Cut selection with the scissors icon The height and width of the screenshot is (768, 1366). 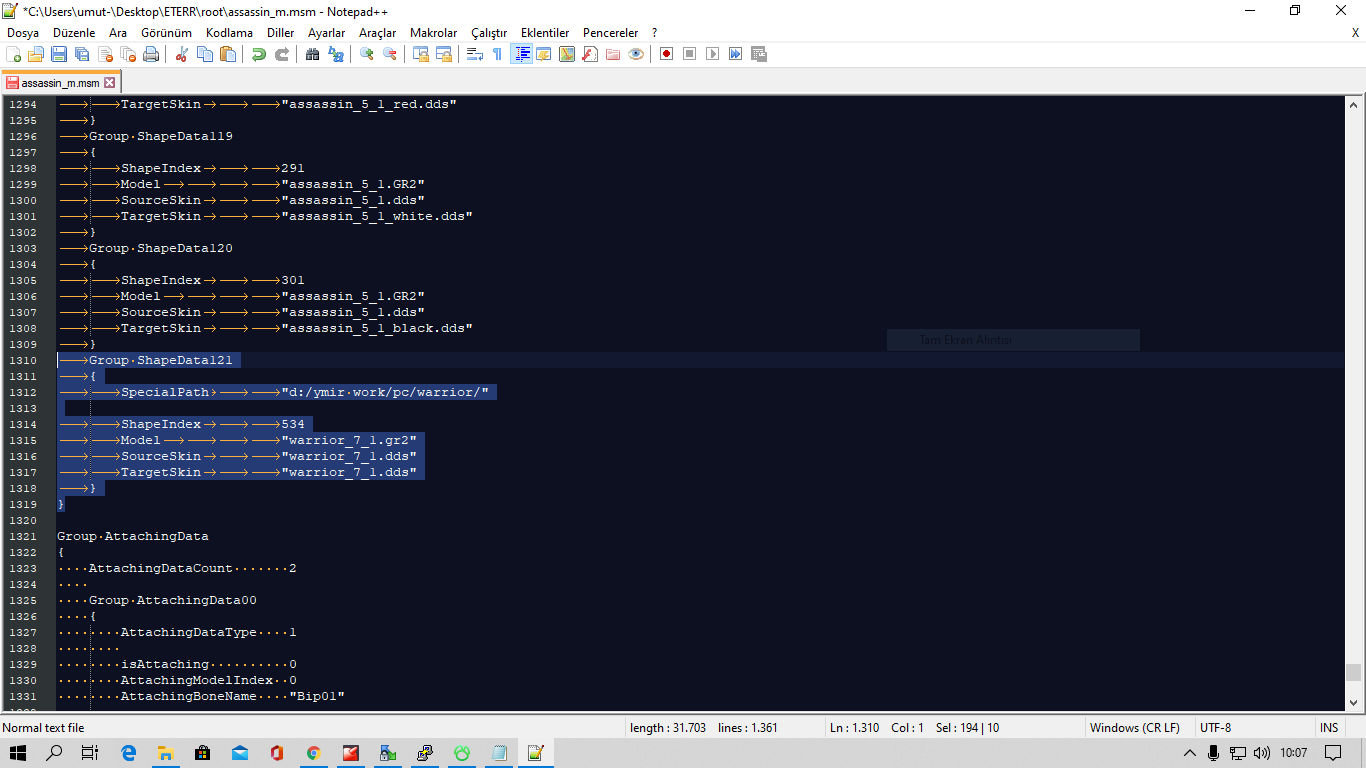(182, 54)
